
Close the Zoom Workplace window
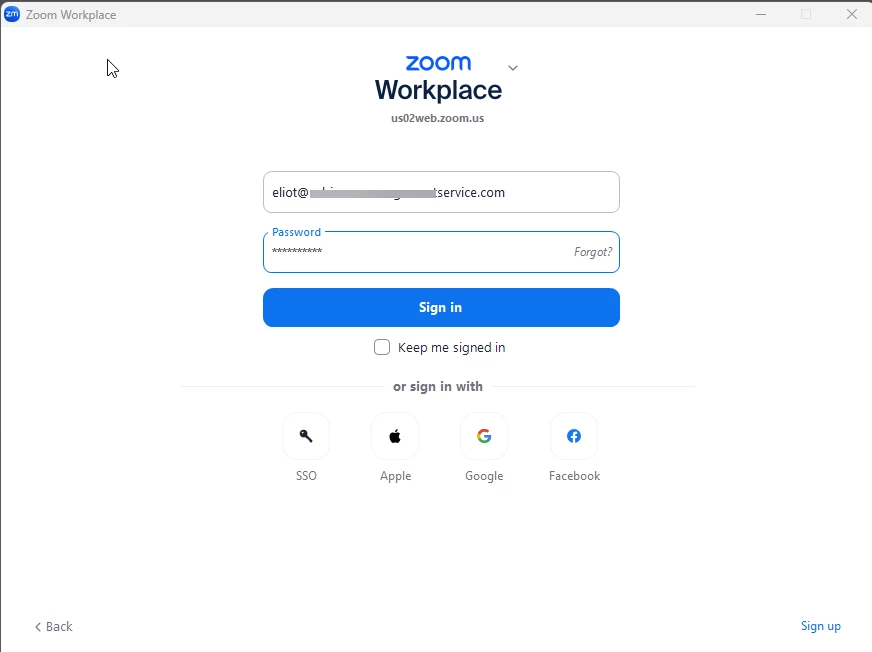point(851,14)
